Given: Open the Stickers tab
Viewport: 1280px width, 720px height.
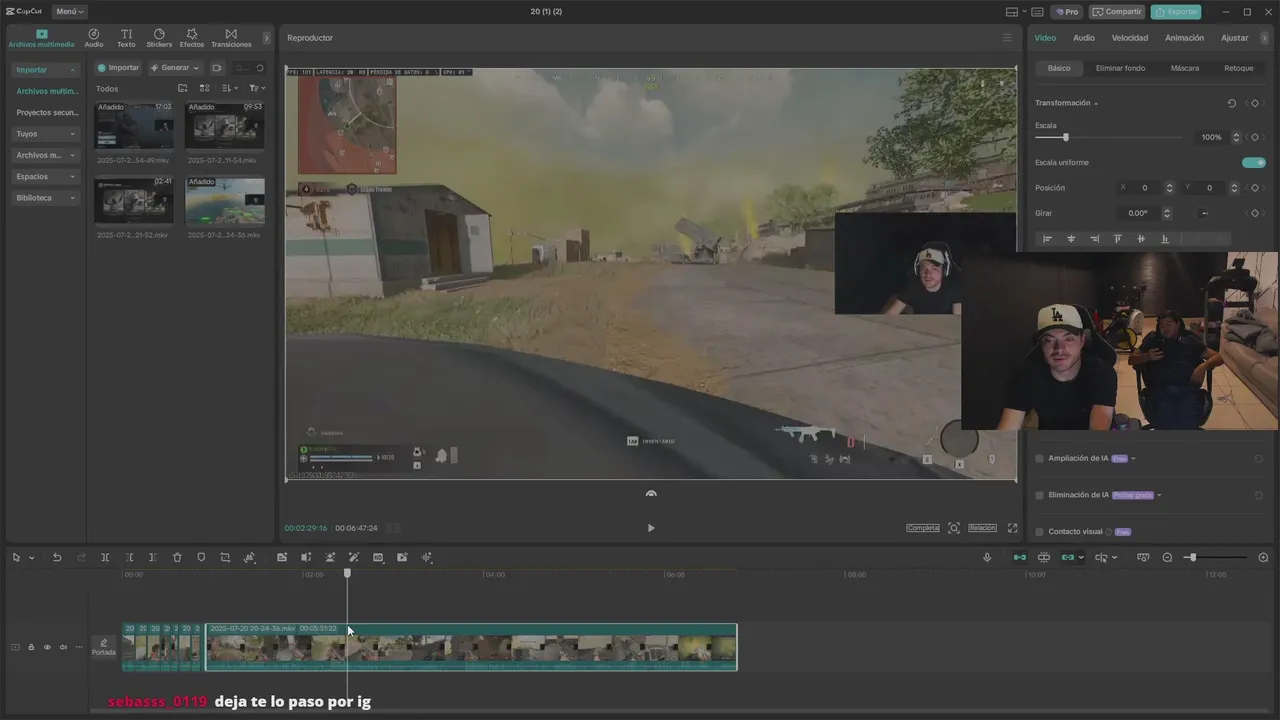Looking at the screenshot, I should 159,38.
